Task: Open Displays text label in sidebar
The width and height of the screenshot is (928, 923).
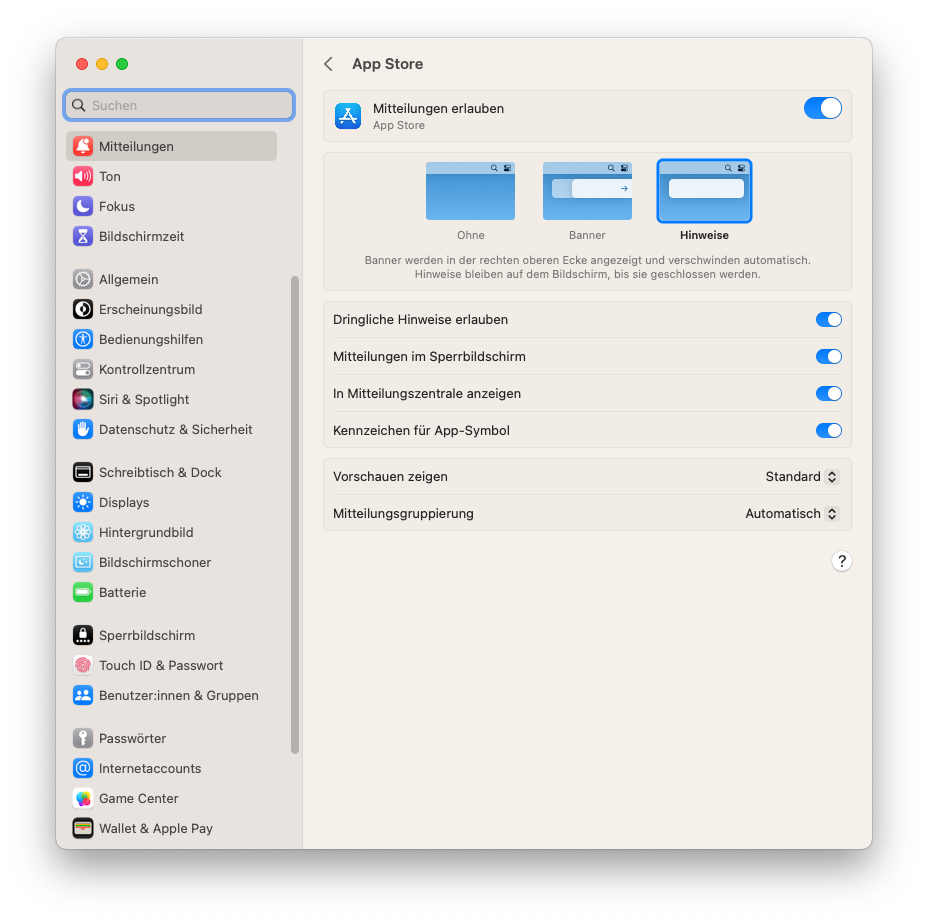Action: pos(124,502)
